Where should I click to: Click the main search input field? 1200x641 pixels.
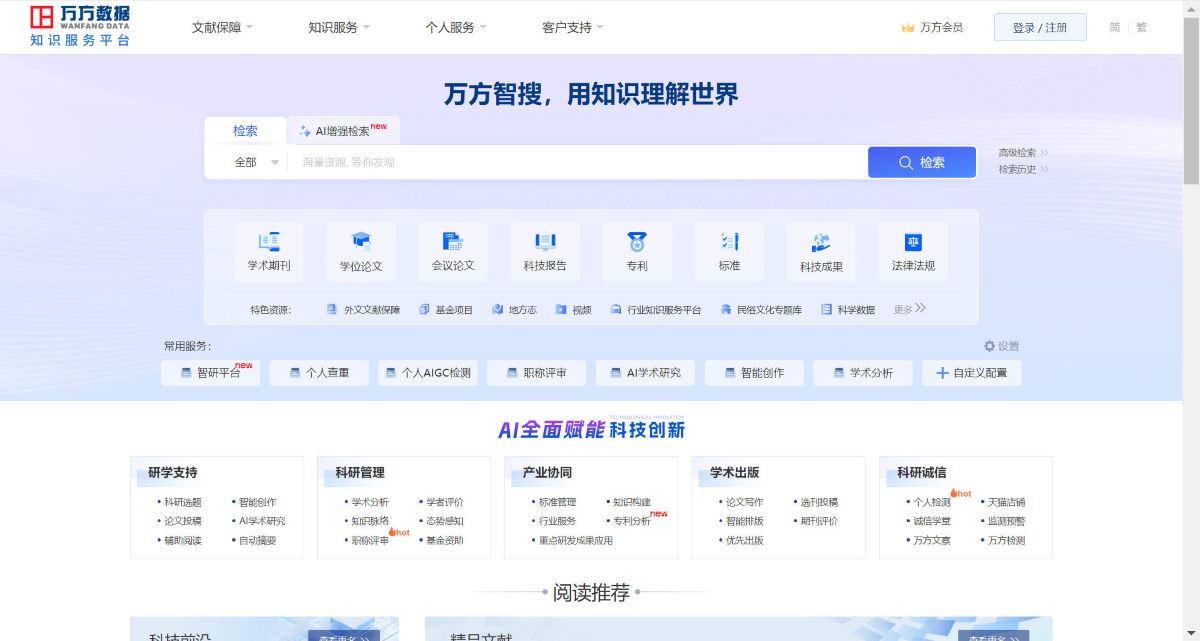pyautogui.click(x=575, y=162)
